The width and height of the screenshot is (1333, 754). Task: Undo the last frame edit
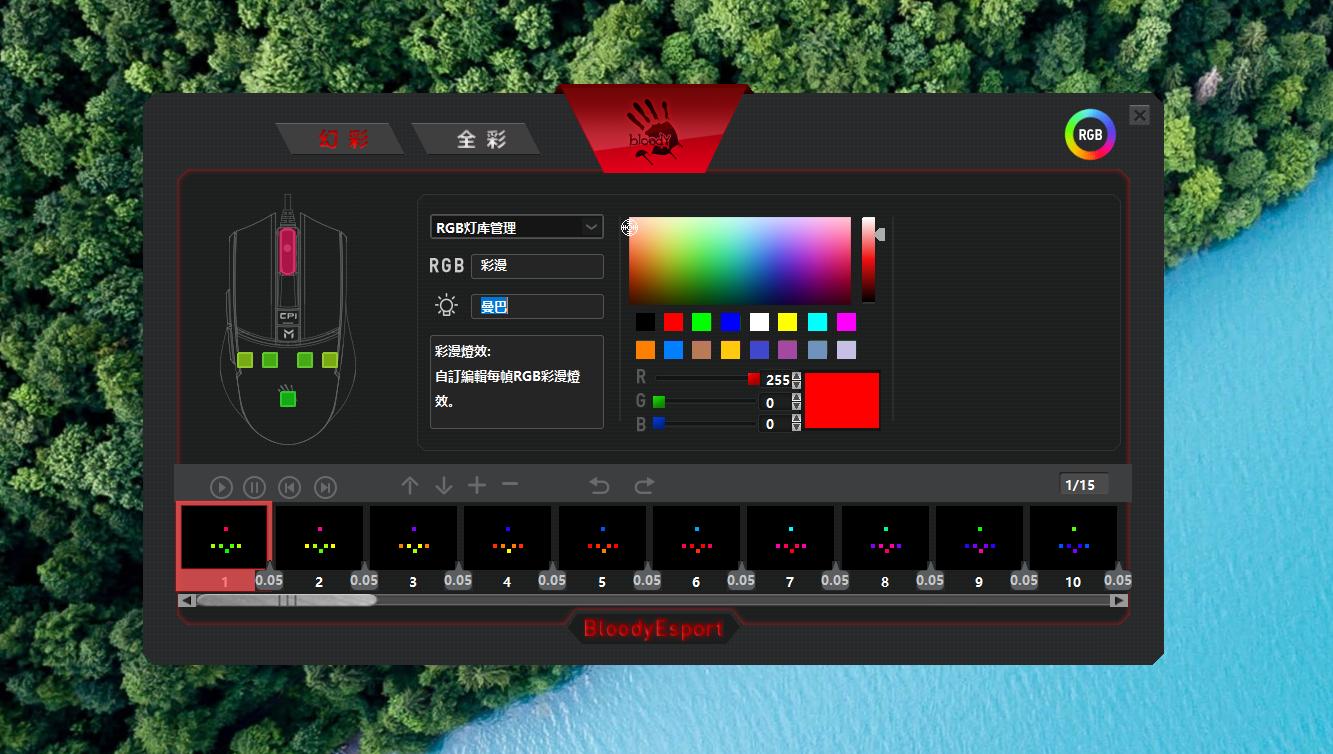(x=599, y=485)
